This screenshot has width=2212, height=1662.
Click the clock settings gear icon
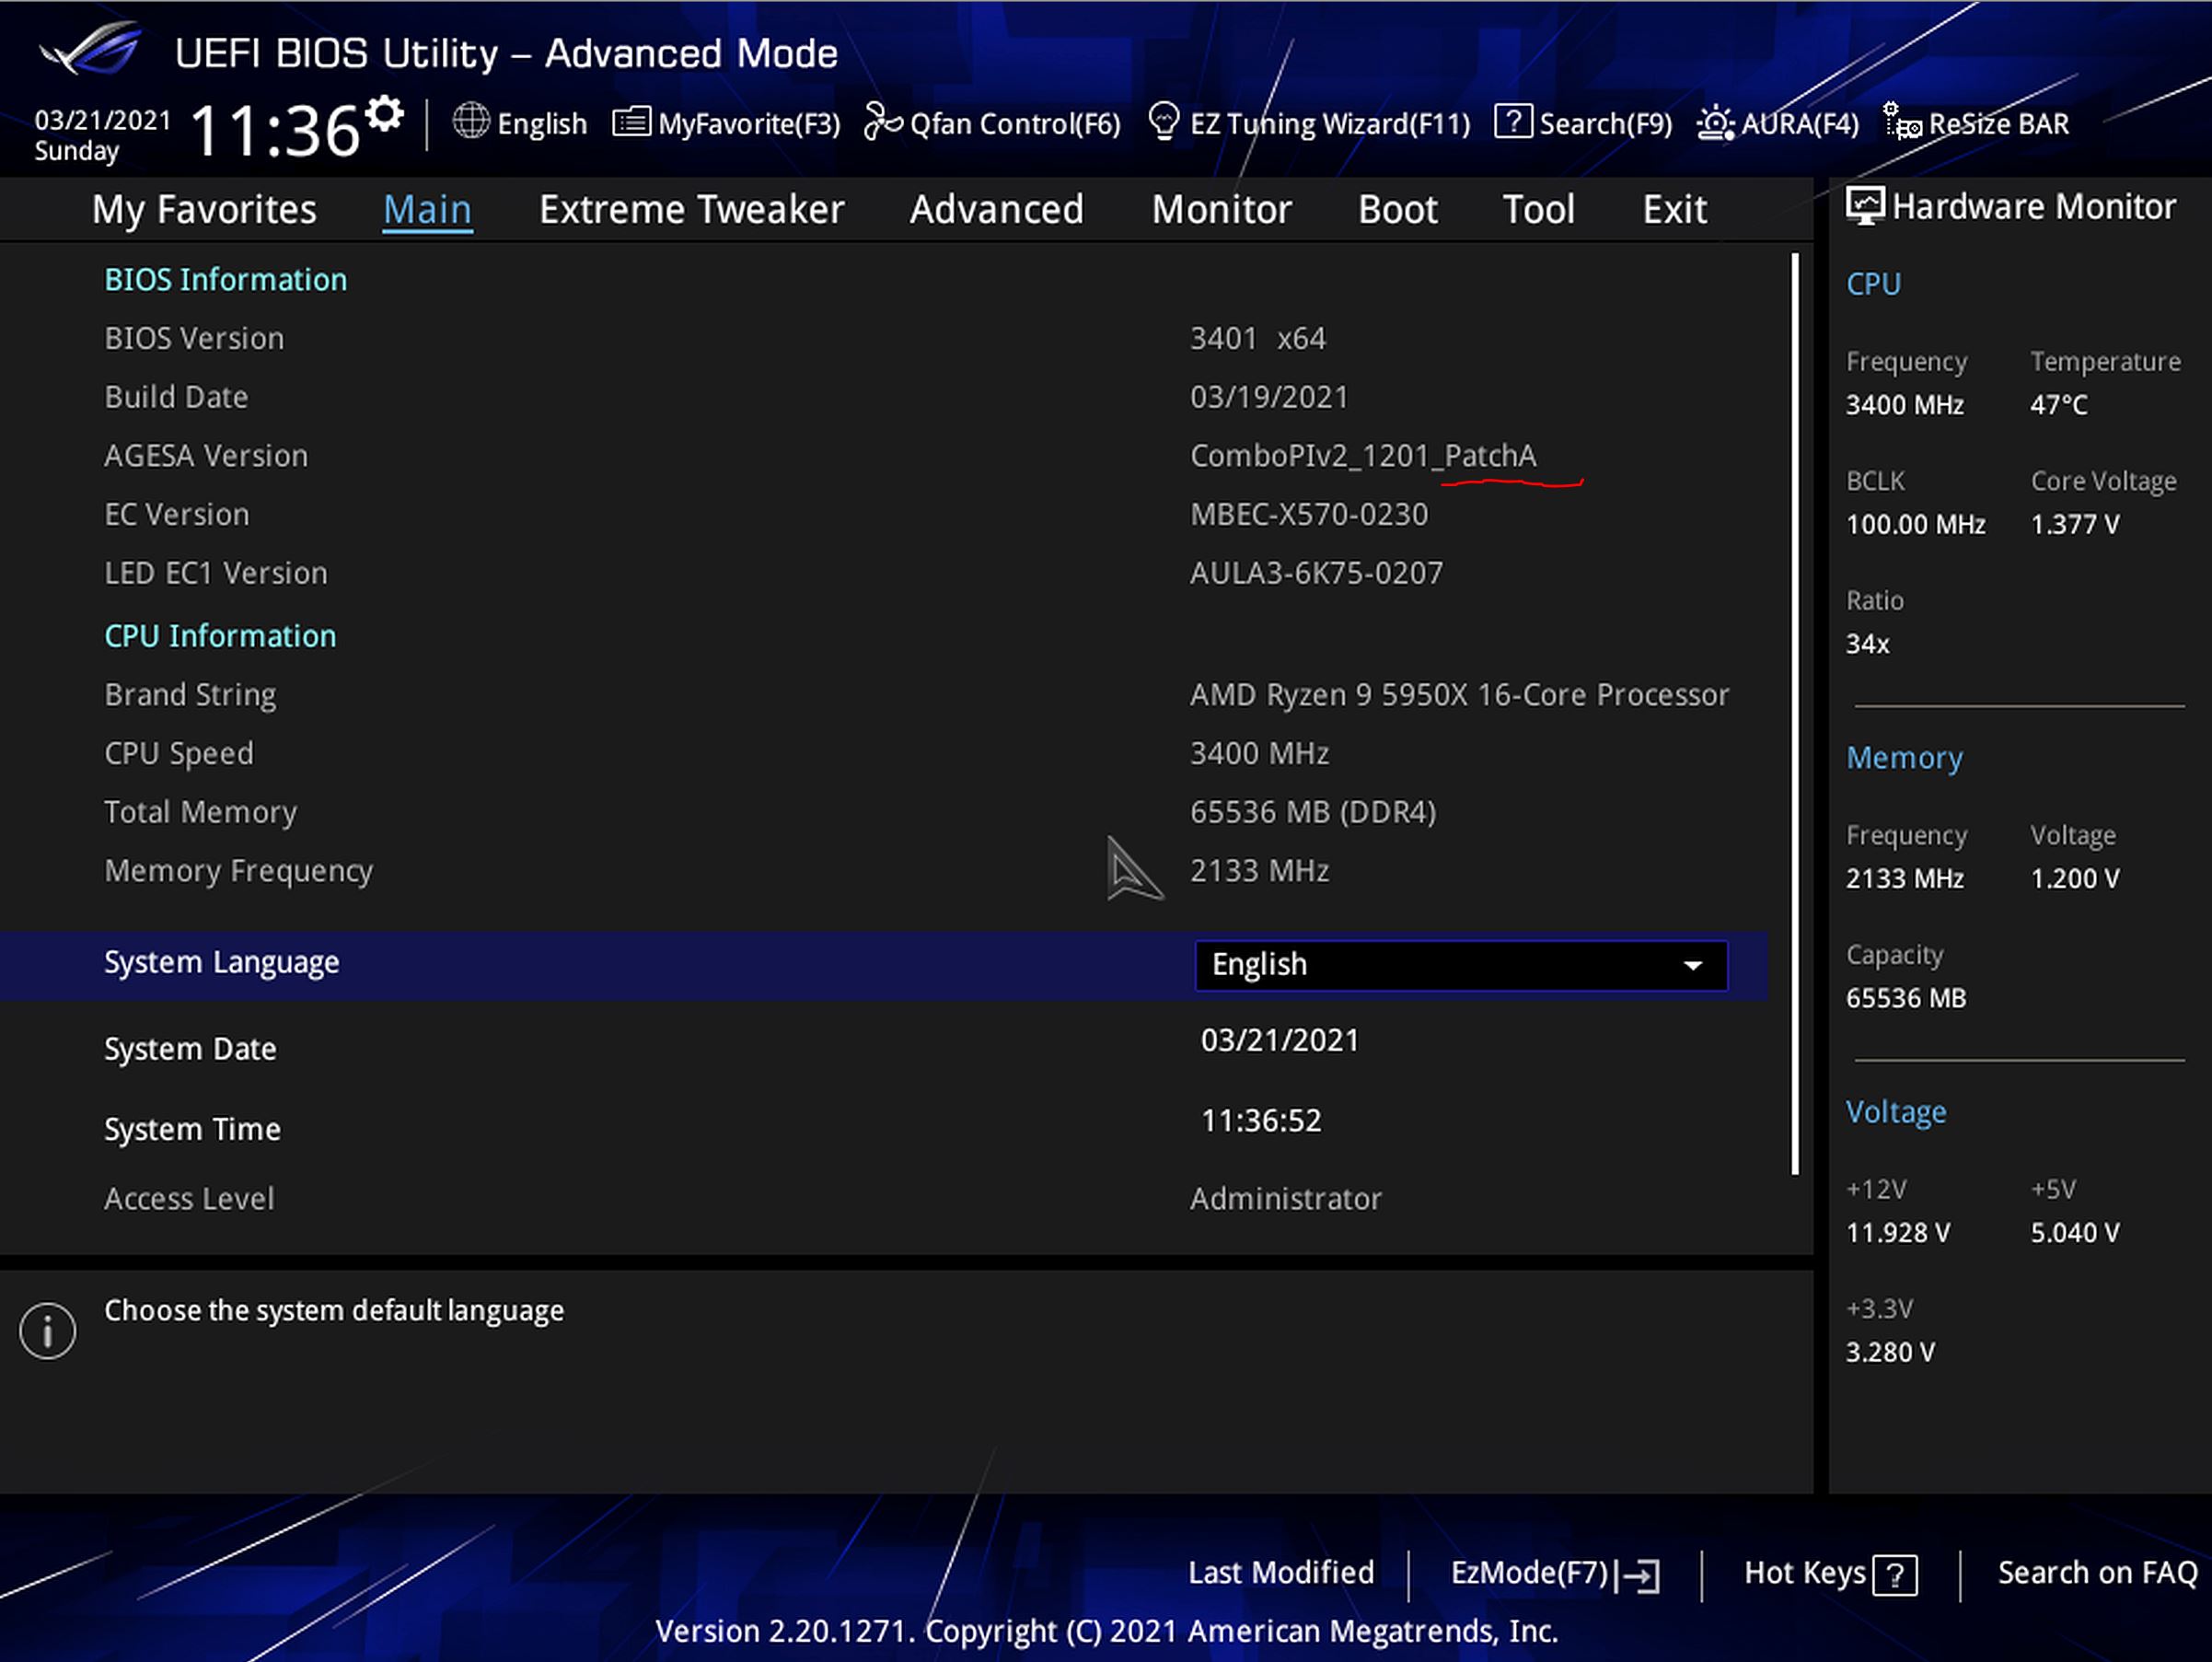[384, 114]
